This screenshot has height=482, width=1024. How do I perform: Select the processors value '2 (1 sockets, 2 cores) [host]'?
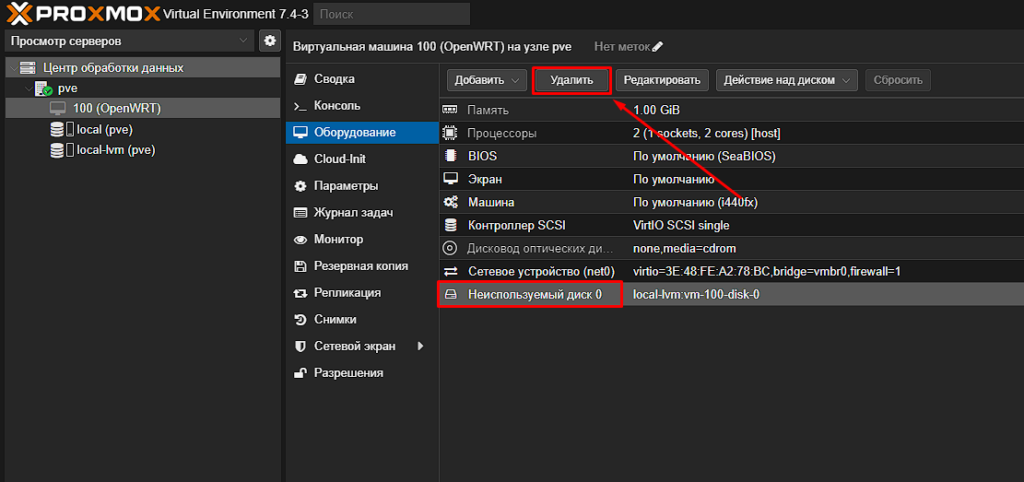click(707, 133)
